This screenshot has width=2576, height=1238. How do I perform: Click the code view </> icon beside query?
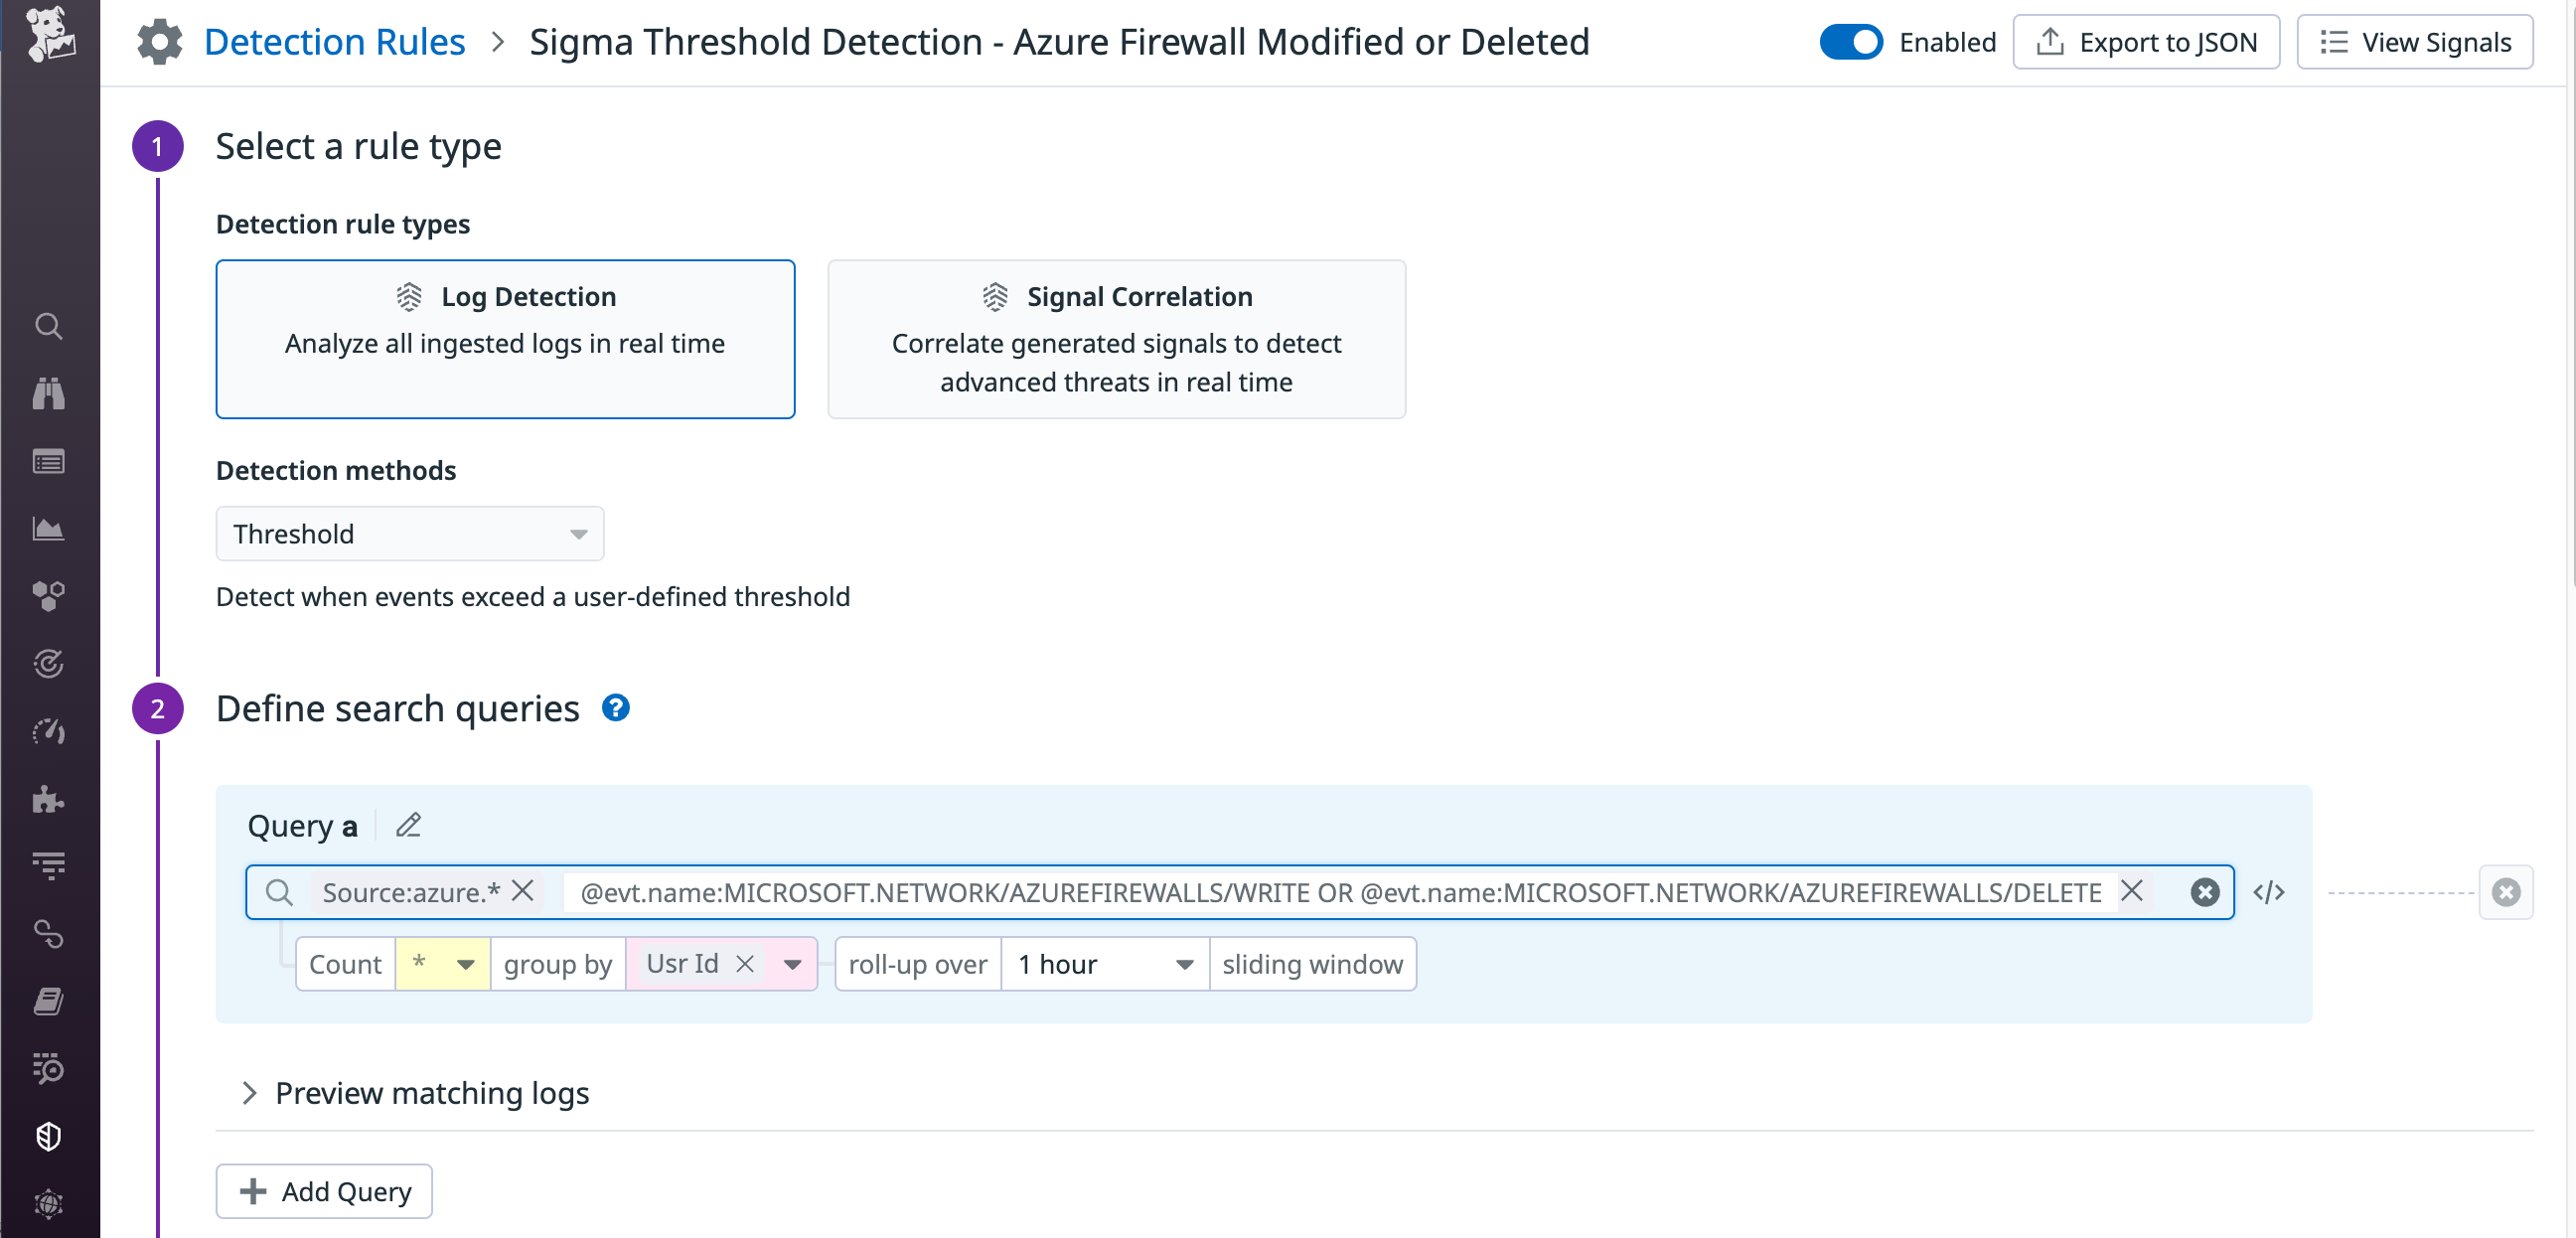coord(2269,892)
